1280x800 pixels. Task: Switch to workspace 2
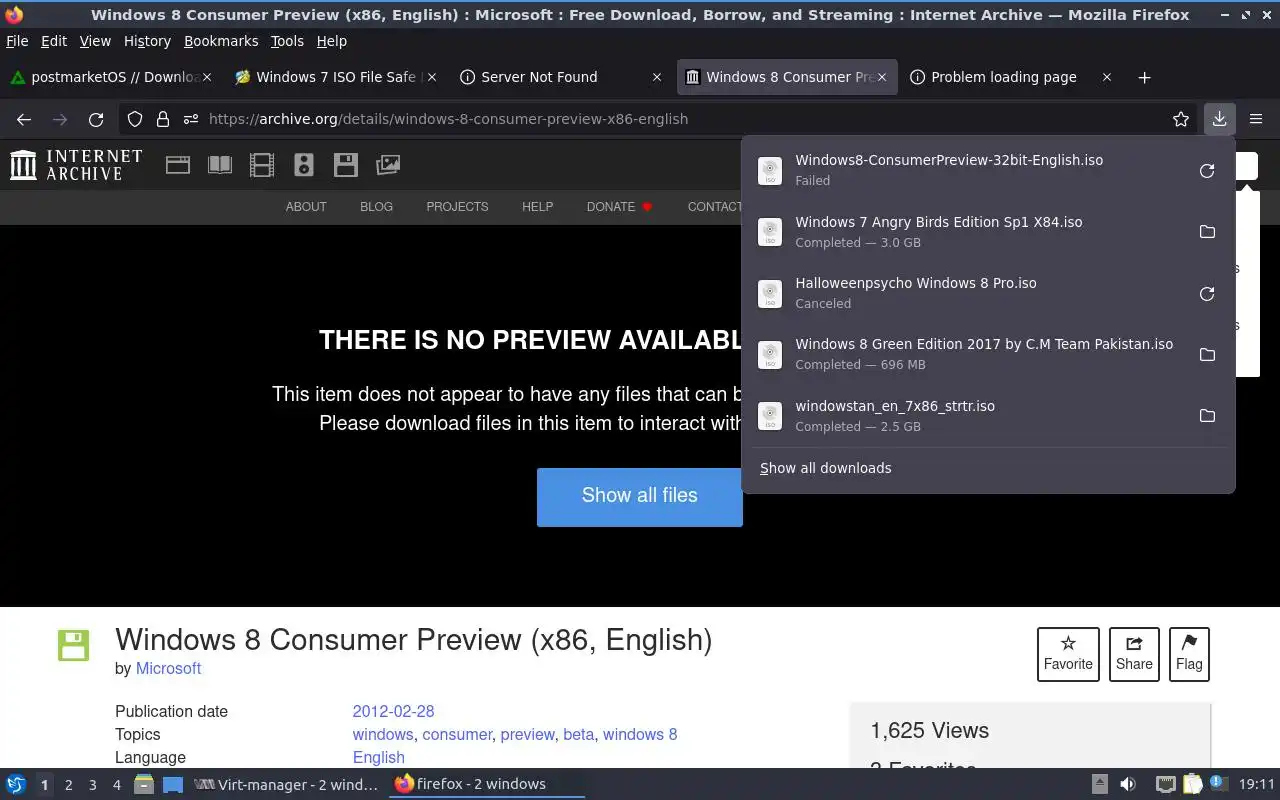[x=68, y=785]
